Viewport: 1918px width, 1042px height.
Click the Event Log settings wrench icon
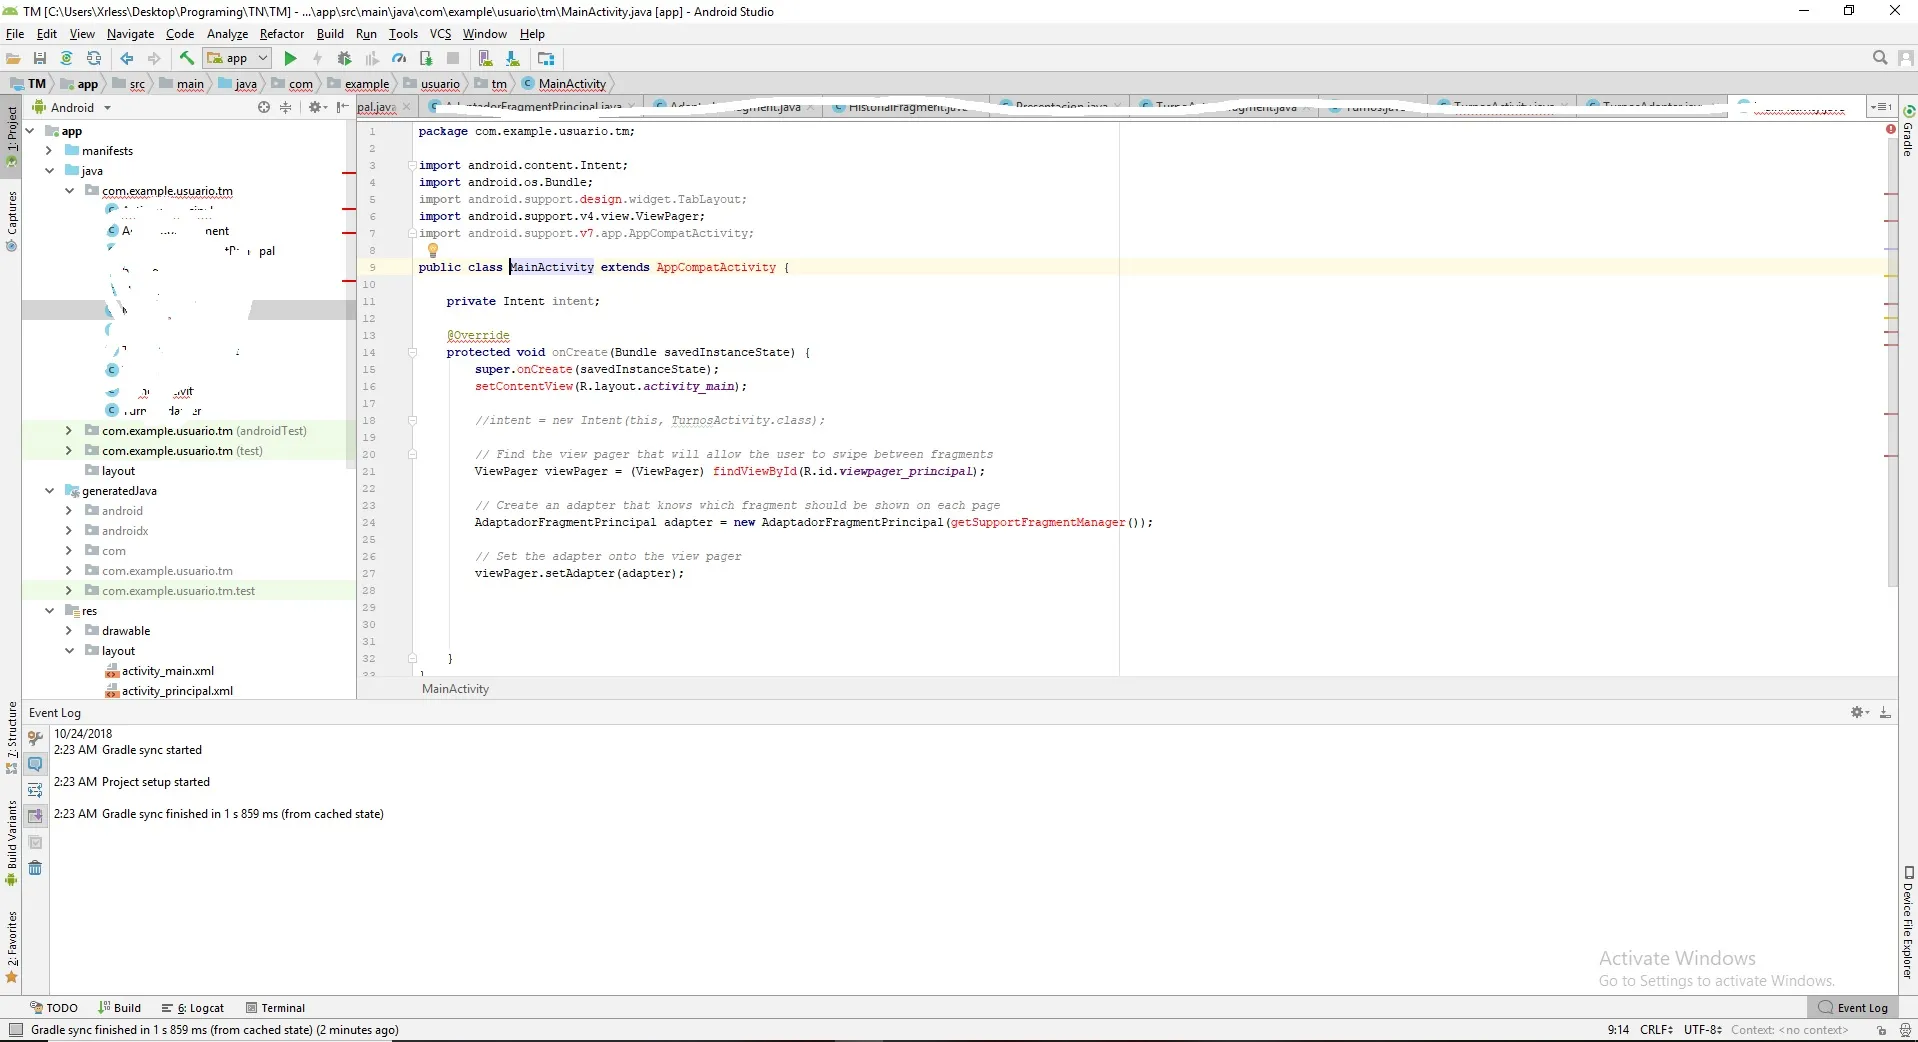tap(35, 738)
